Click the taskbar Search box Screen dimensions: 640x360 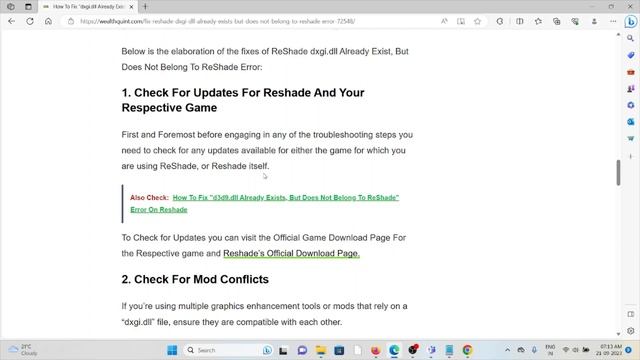[229, 350]
